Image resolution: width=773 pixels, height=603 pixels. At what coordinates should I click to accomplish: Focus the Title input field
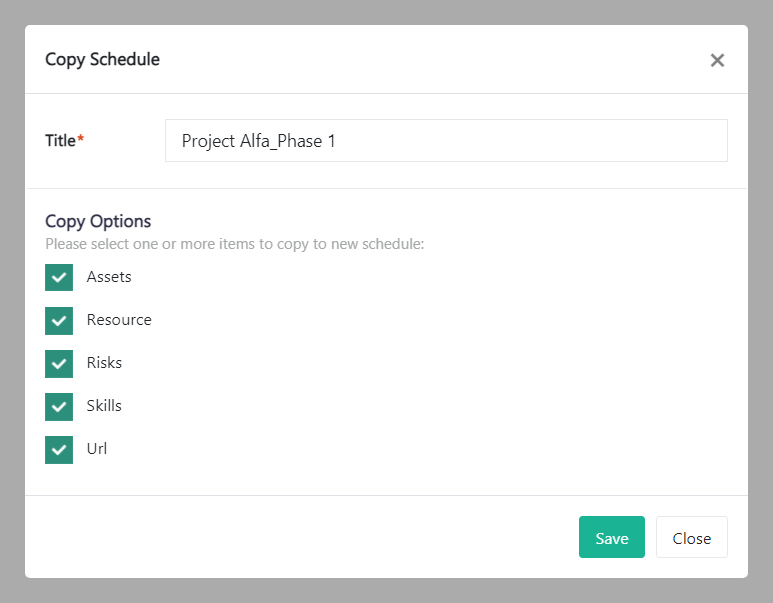click(x=446, y=141)
